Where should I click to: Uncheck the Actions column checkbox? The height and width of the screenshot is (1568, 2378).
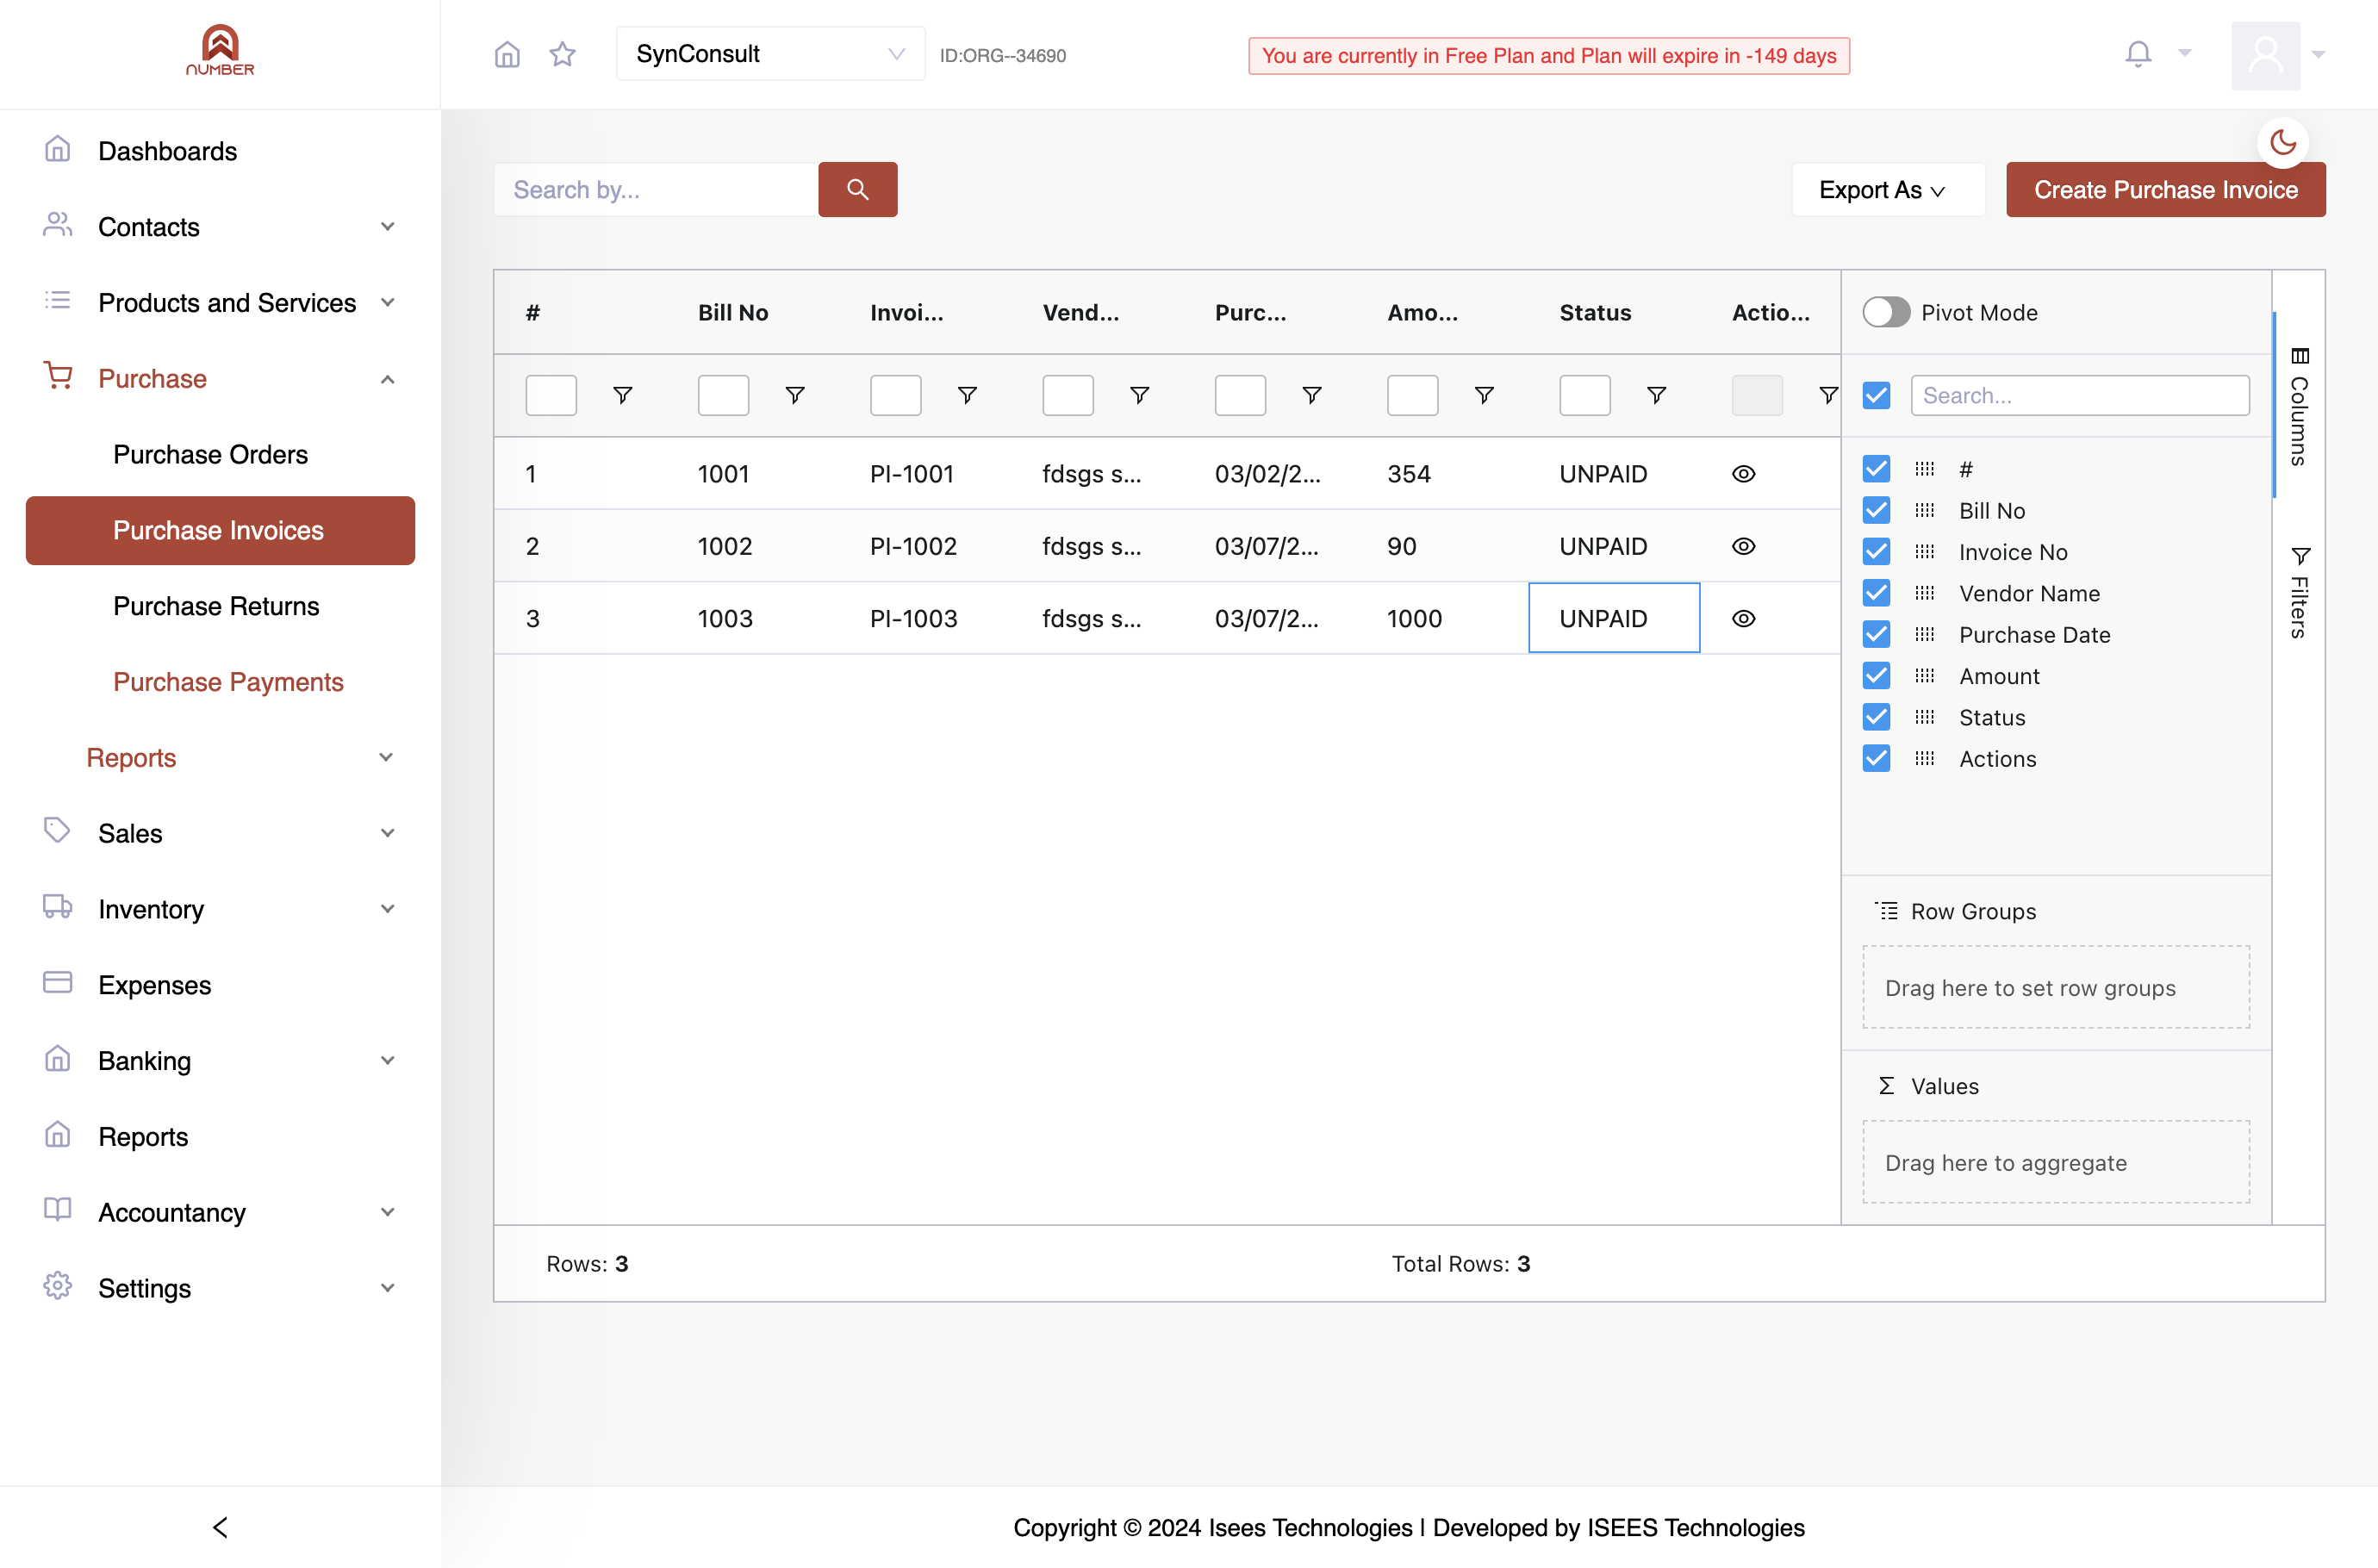1876,759
